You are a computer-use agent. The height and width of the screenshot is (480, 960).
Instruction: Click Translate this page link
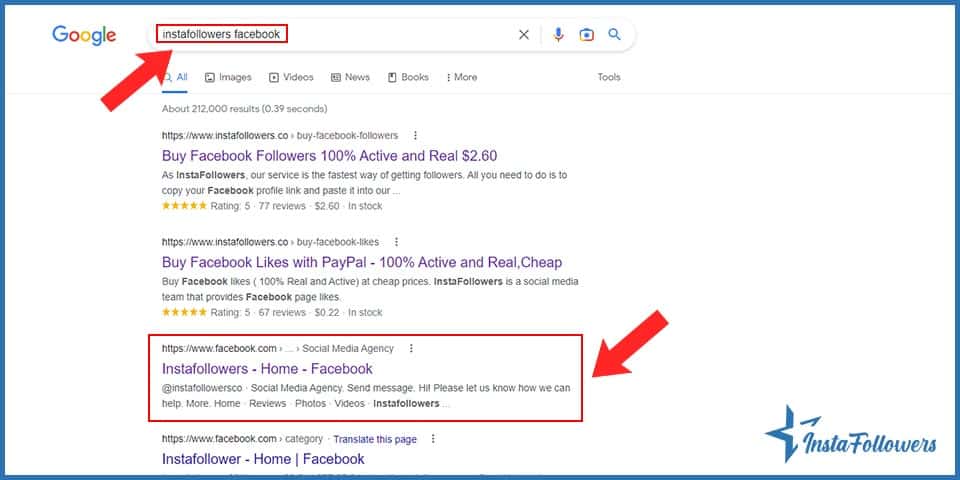point(375,440)
